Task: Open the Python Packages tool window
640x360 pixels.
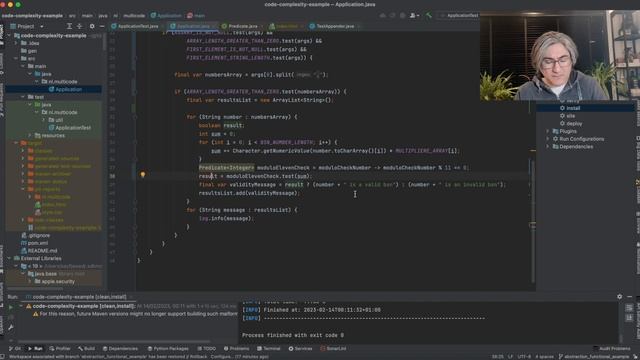Action: [168, 349]
